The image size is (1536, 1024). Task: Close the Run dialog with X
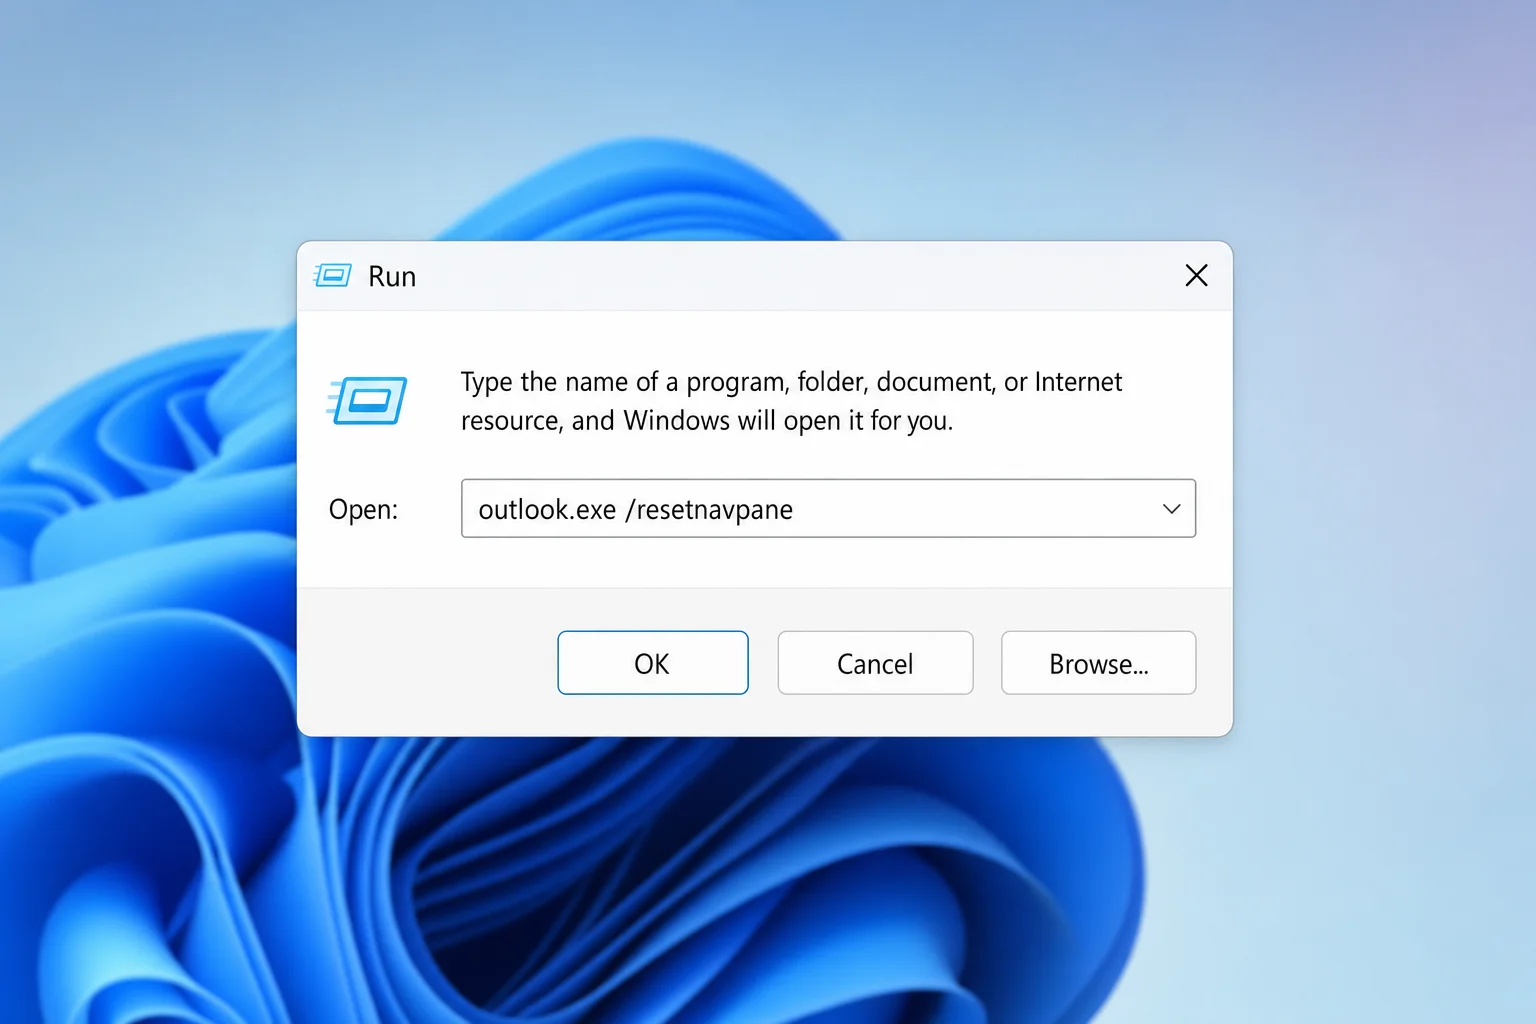(x=1196, y=276)
